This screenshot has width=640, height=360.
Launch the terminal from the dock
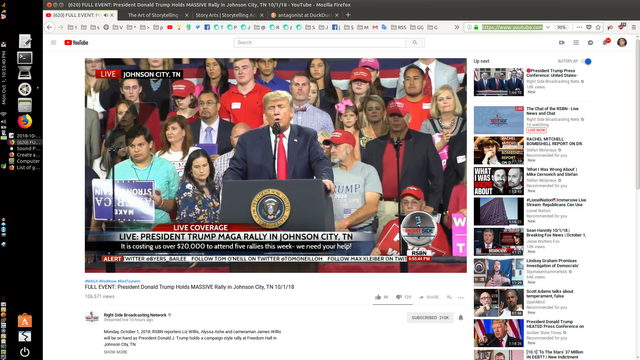[24, 58]
